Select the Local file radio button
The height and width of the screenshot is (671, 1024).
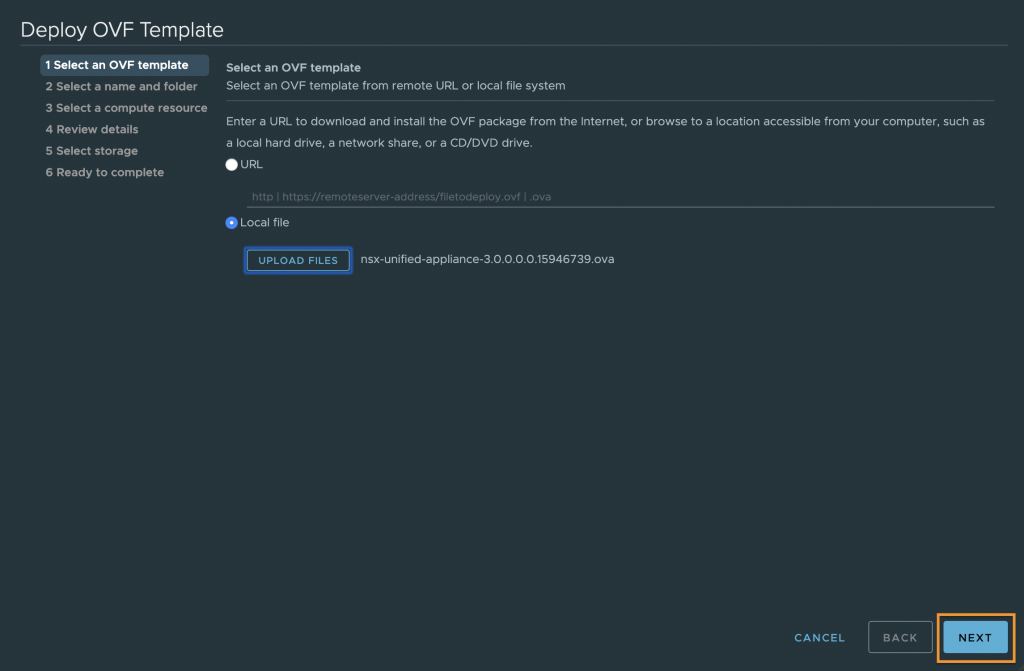click(231, 223)
